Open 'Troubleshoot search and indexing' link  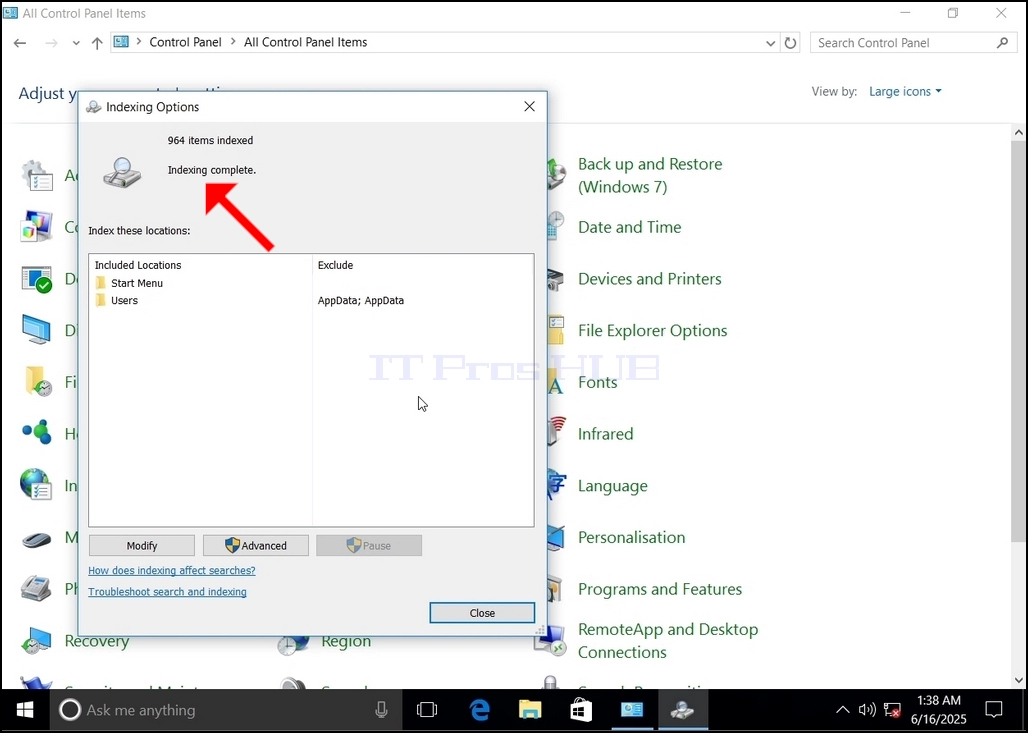[167, 591]
